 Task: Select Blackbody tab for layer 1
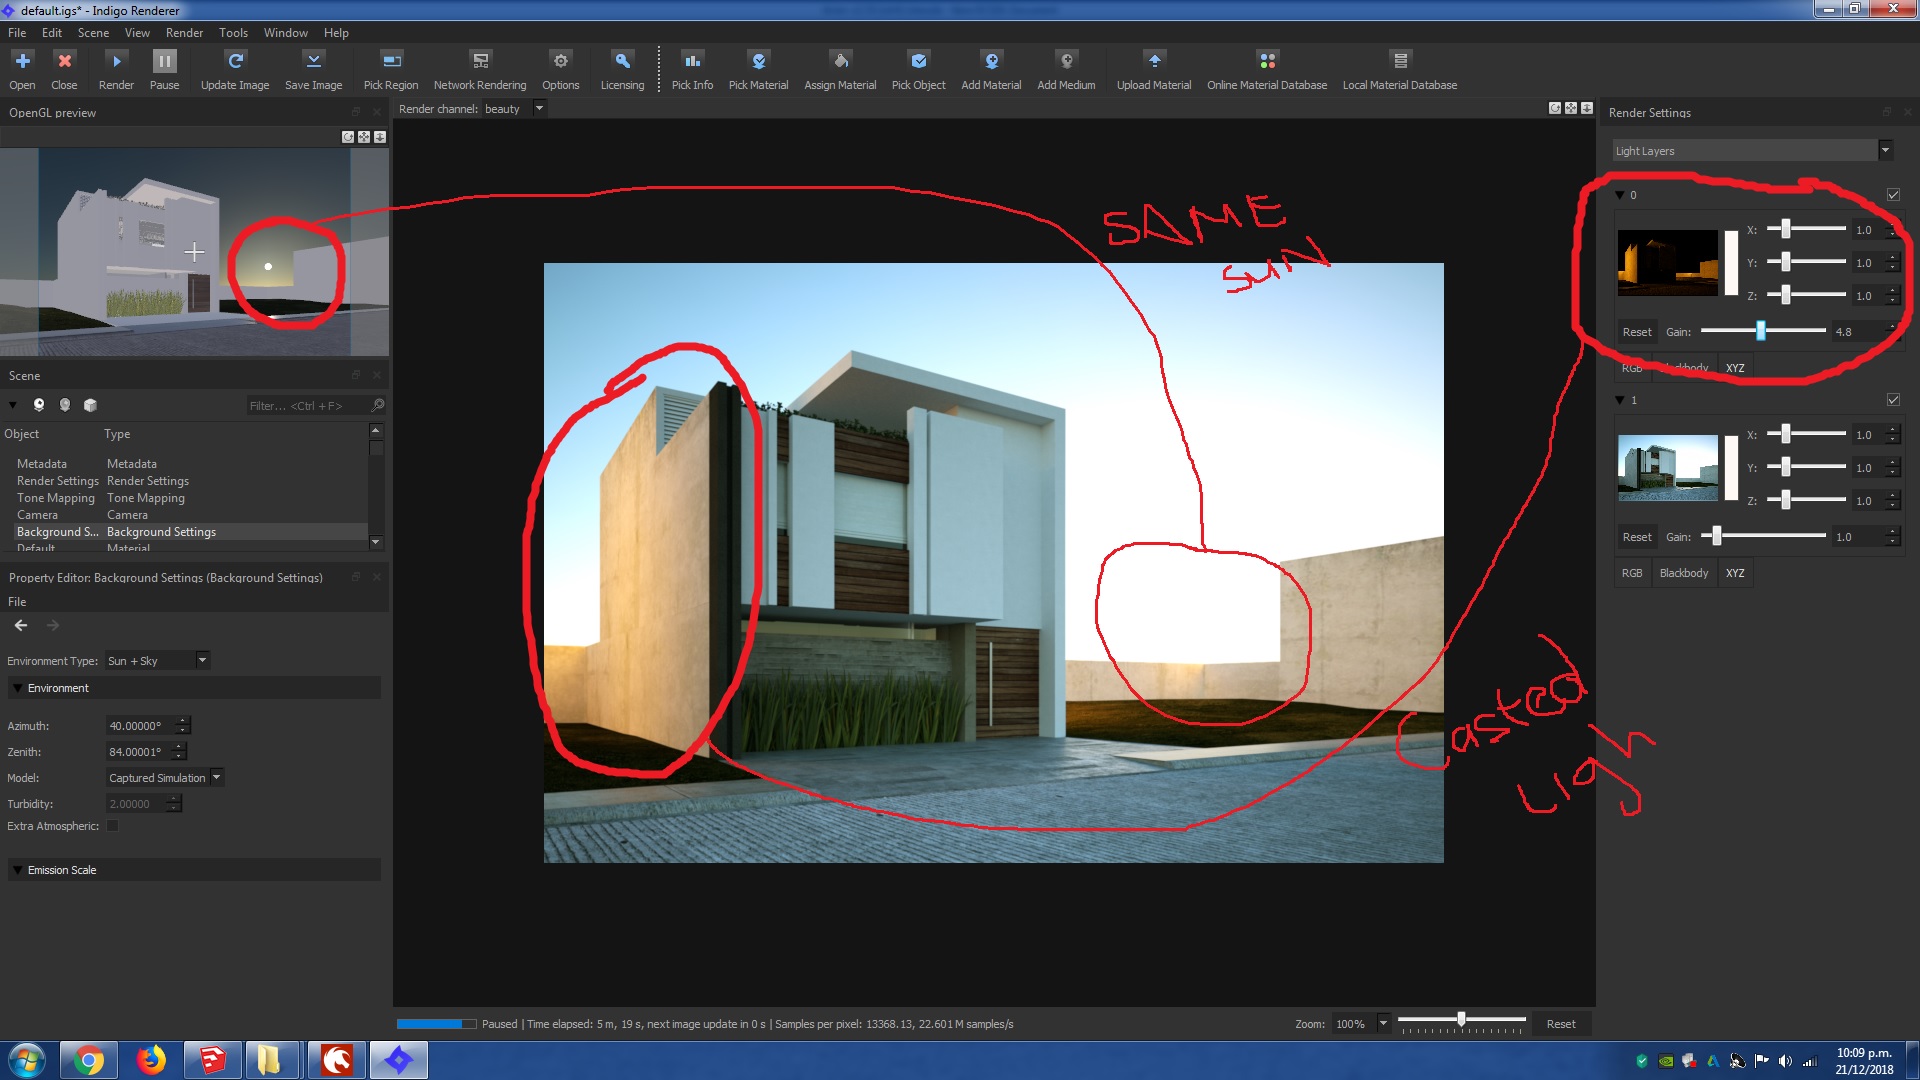1683,573
